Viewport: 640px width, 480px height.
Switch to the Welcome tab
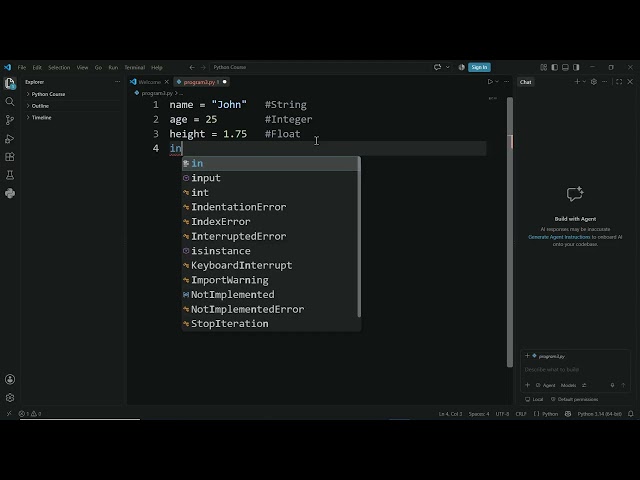point(149,82)
